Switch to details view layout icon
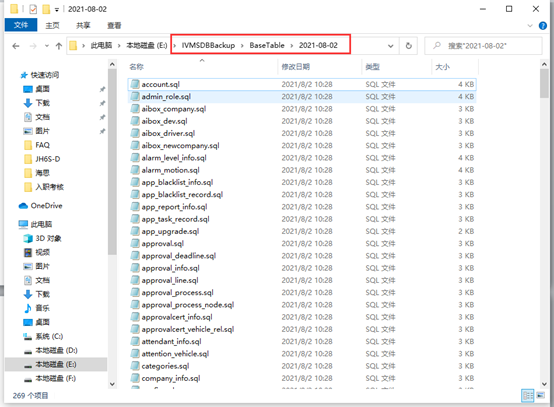Viewport: 554px width, 407px height. (528, 396)
